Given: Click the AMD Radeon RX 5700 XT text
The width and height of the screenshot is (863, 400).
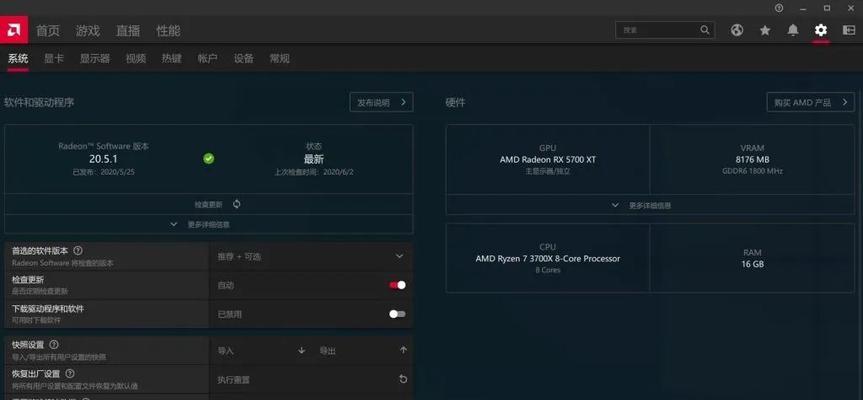Looking at the screenshot, I should pos(548,160).
